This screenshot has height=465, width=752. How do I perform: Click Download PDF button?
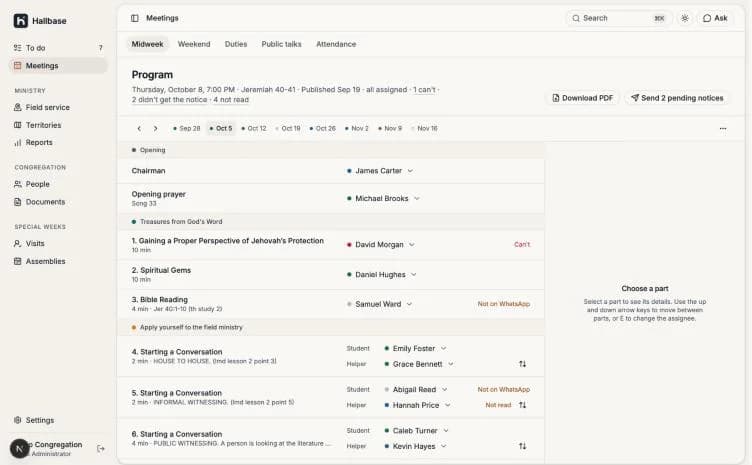(x=582, y=98)
